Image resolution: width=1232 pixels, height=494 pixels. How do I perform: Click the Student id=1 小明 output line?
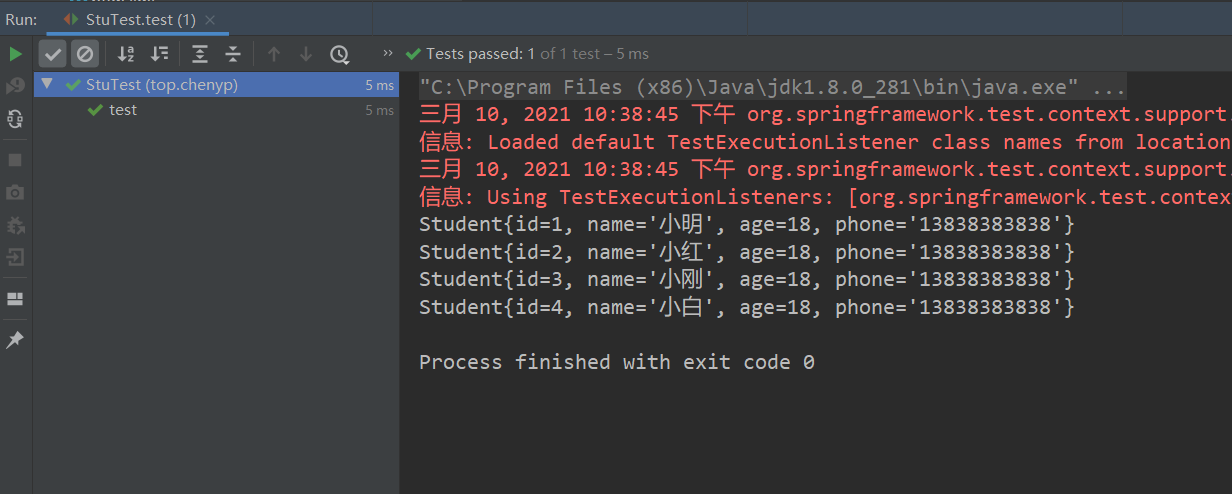(x=747, y=224)
